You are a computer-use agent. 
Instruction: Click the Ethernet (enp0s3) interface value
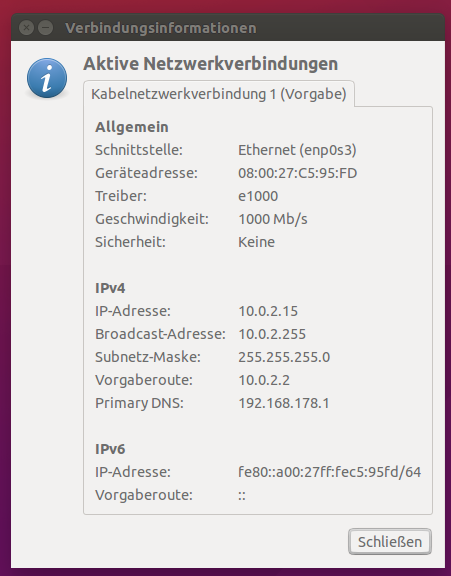[x=297, y=150]
